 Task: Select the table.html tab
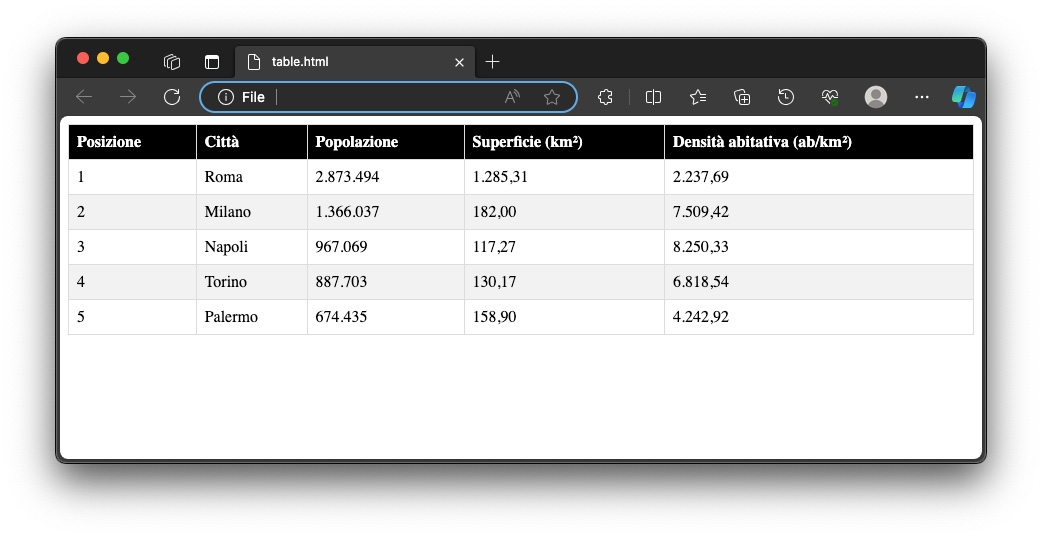[340, 62]
